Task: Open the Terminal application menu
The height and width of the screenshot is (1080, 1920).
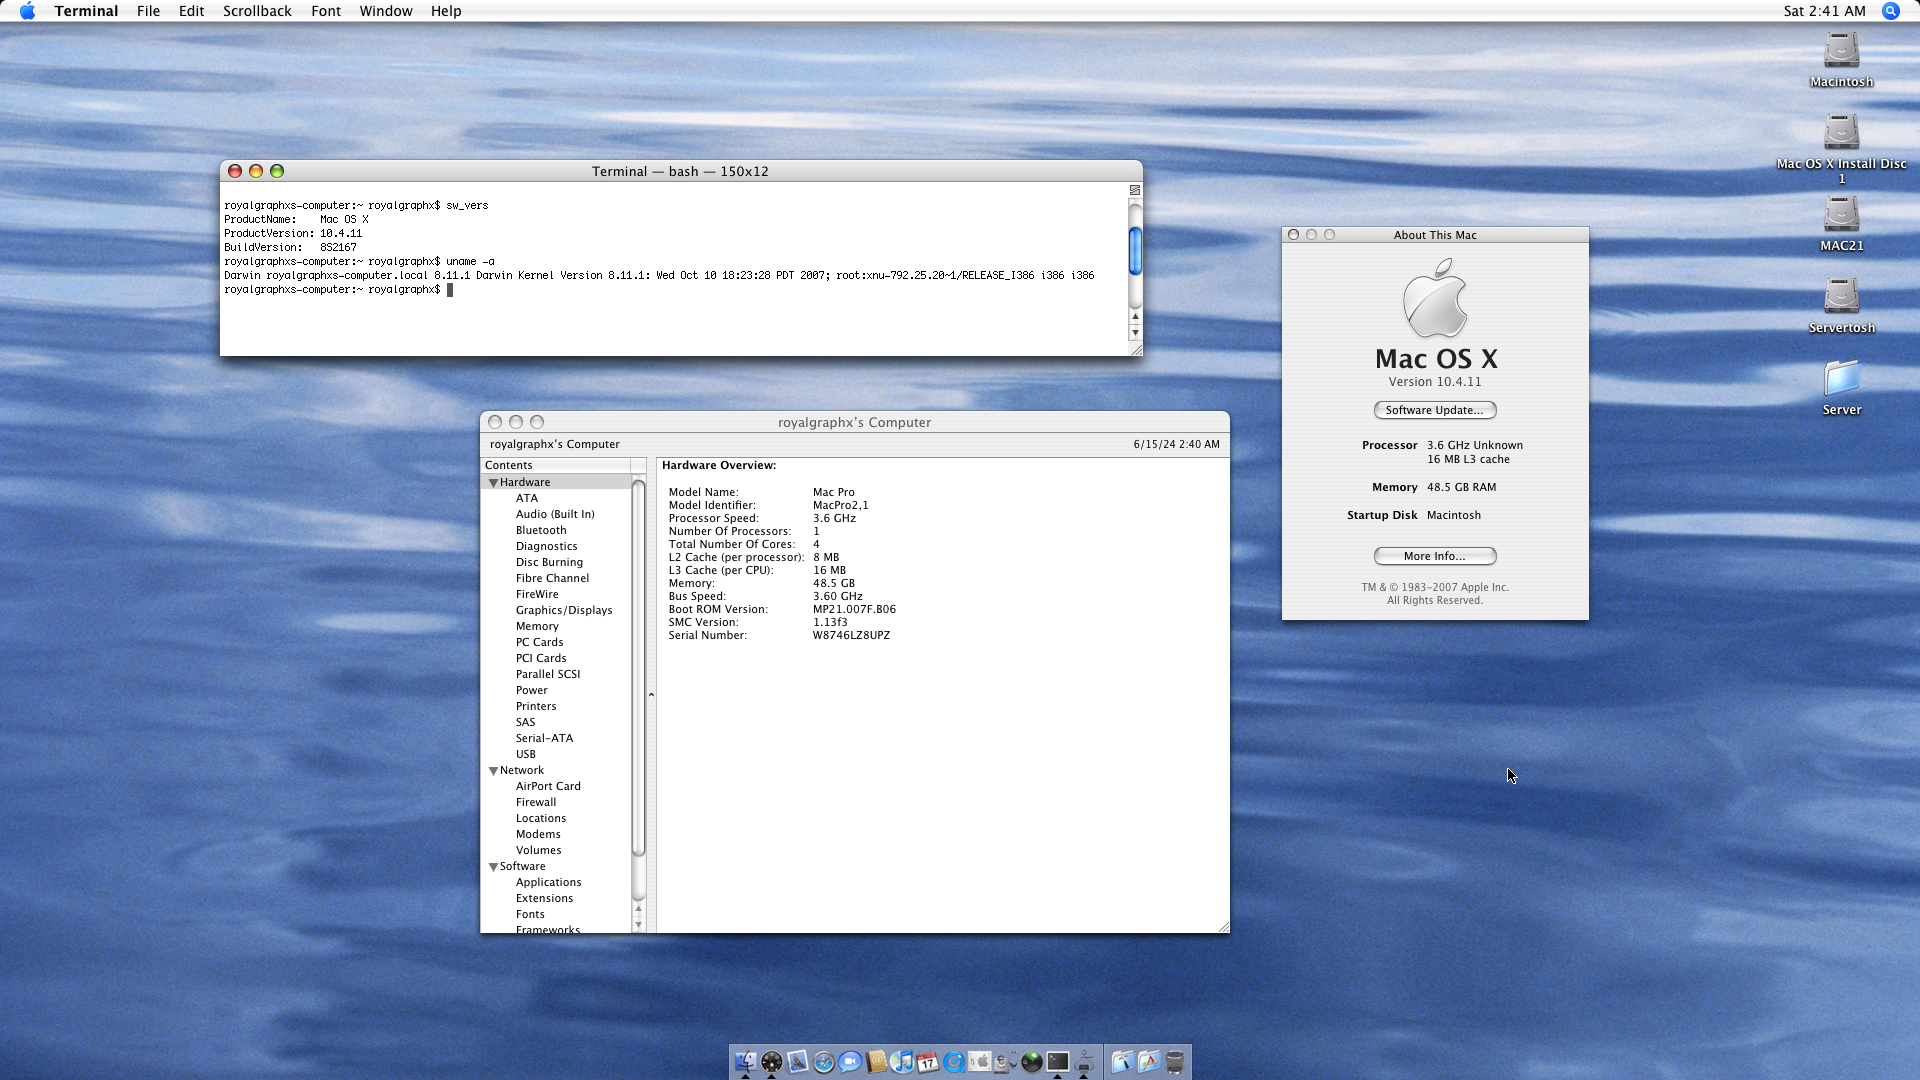Action: click(86, 11)
